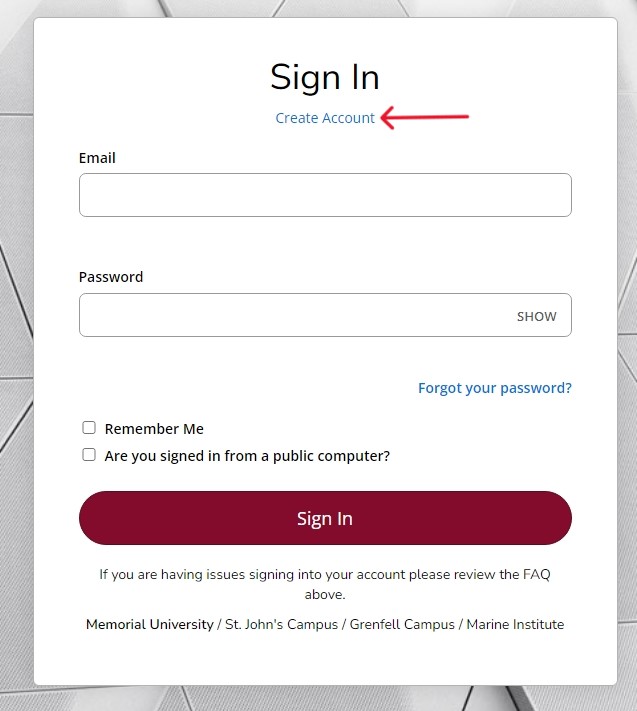Image resolution: width=637 pixels, height=711 pixels.
Task: Go to St. John's Campus link
Action: [x=281, y=624]
